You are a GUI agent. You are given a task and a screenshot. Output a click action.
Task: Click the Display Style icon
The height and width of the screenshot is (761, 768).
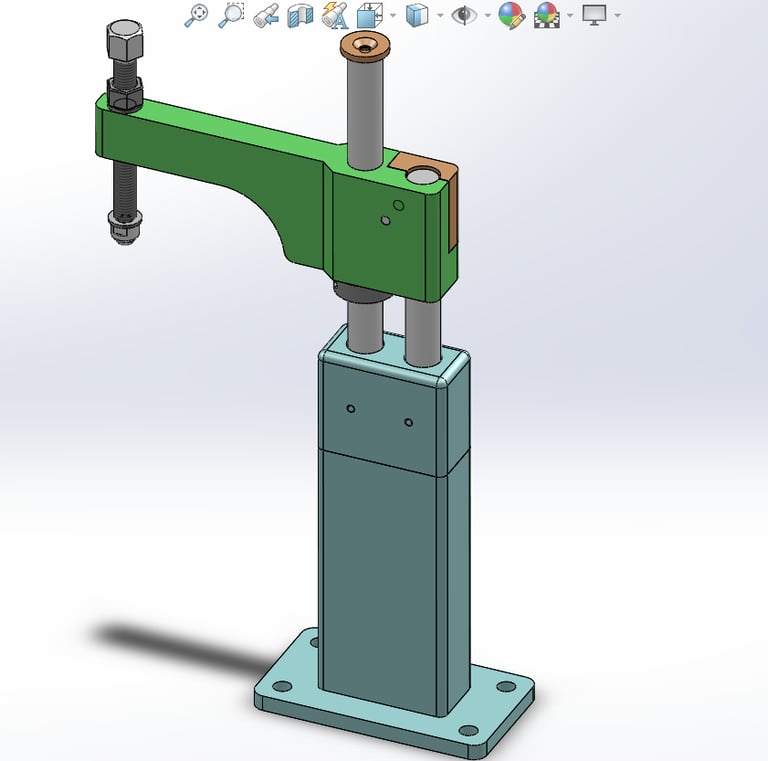417,16
